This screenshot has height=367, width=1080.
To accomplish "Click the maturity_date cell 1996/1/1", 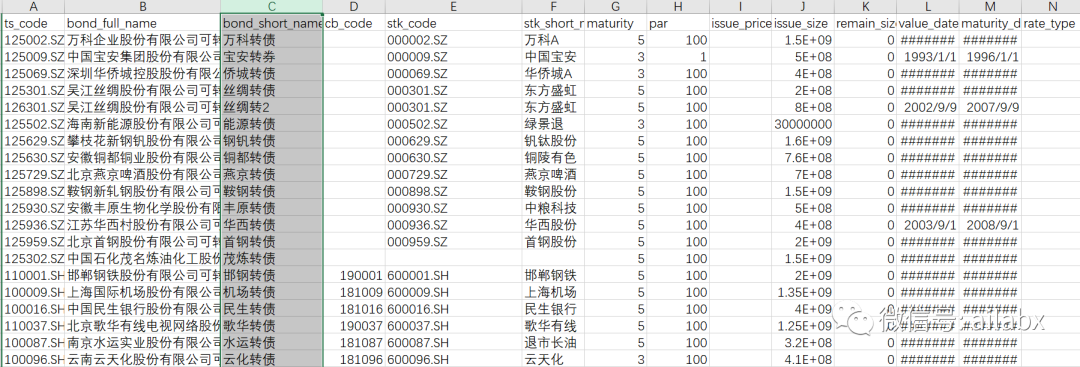I will pyautogui.click(x=990, y=57).
